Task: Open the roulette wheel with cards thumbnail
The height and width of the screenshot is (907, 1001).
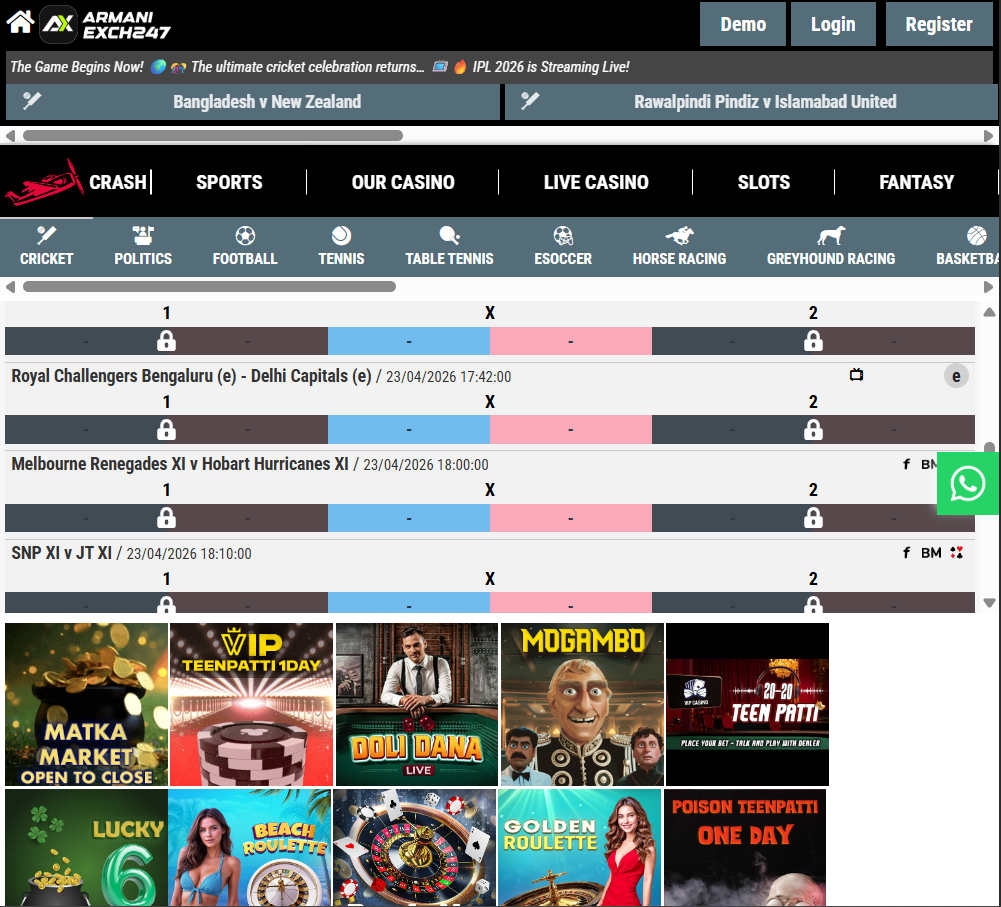Action: [x=414, y=847]
